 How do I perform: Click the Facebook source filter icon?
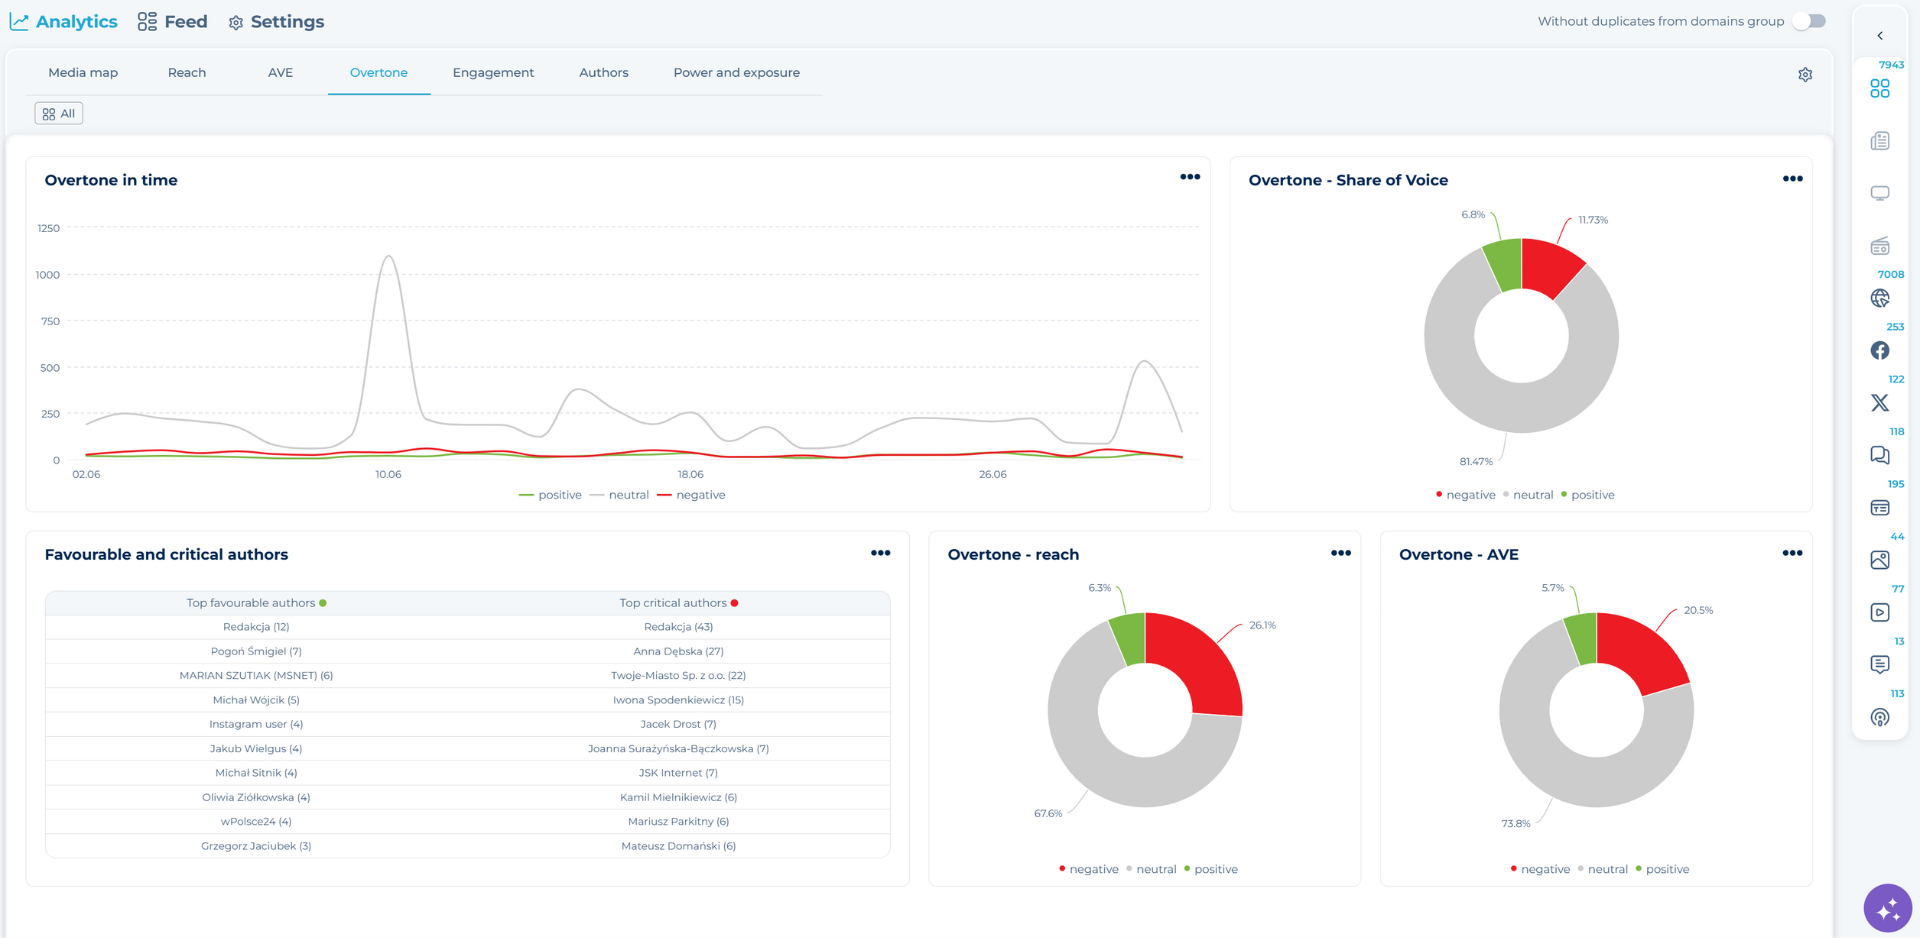tap(1880, 351)
